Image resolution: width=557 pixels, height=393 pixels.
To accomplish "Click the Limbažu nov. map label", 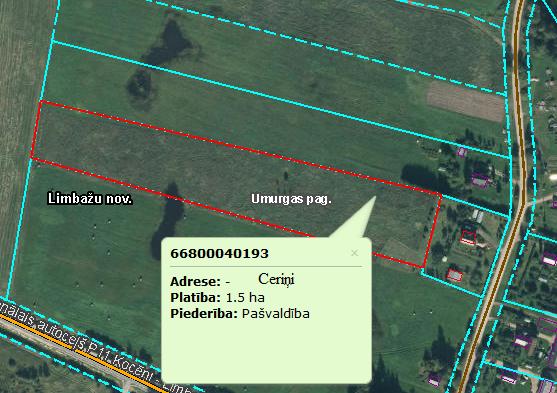I will pos(90,198).
